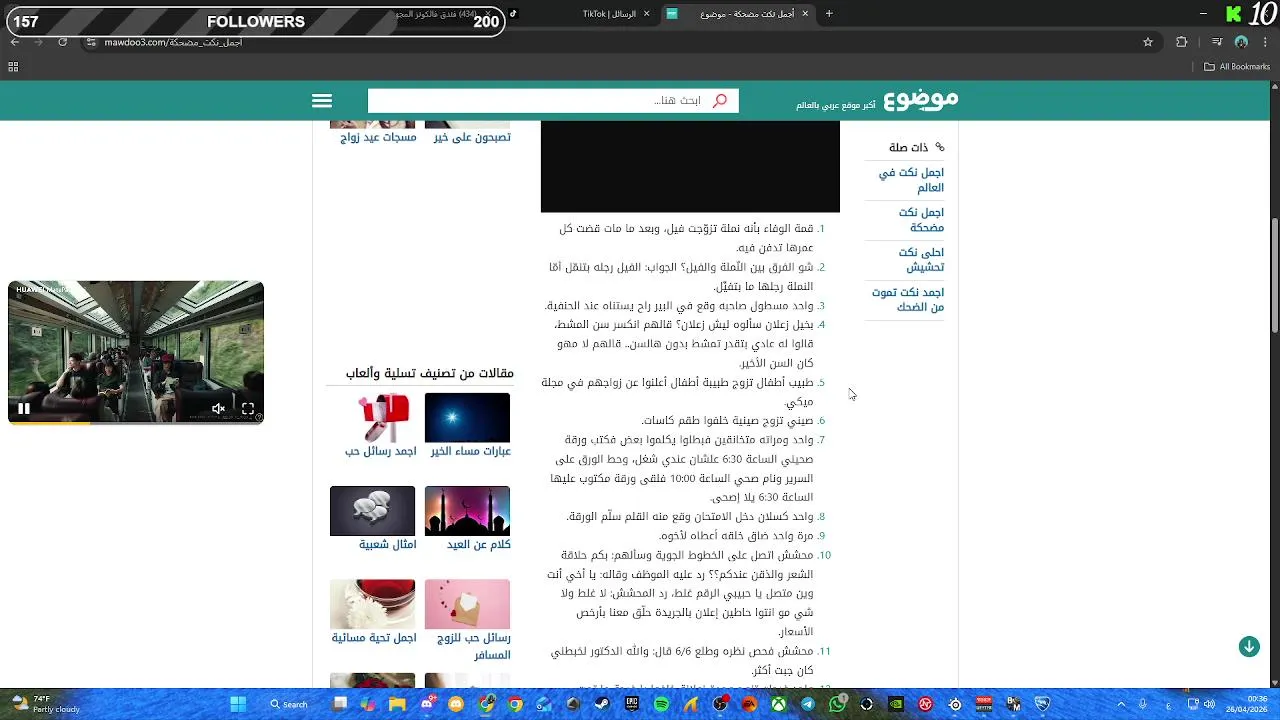This screenshot has width=1280, height=720.
Task: Open Chrome media controls icon
Action: [1216, 42]
